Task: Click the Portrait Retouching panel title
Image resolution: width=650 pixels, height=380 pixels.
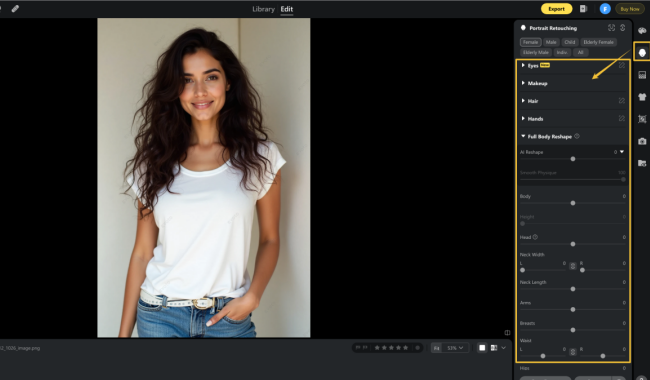Action: click(553, 28)
